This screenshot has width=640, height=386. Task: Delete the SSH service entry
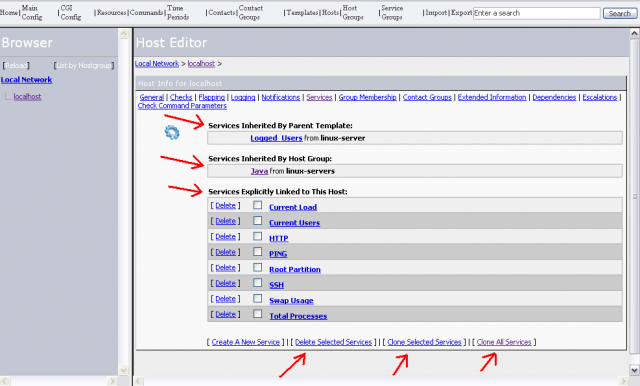[225, 283]
